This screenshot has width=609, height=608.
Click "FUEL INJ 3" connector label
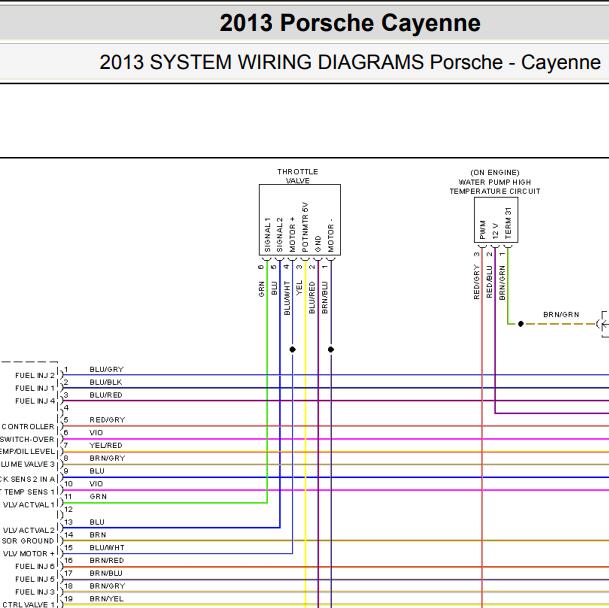coord(35,592)
